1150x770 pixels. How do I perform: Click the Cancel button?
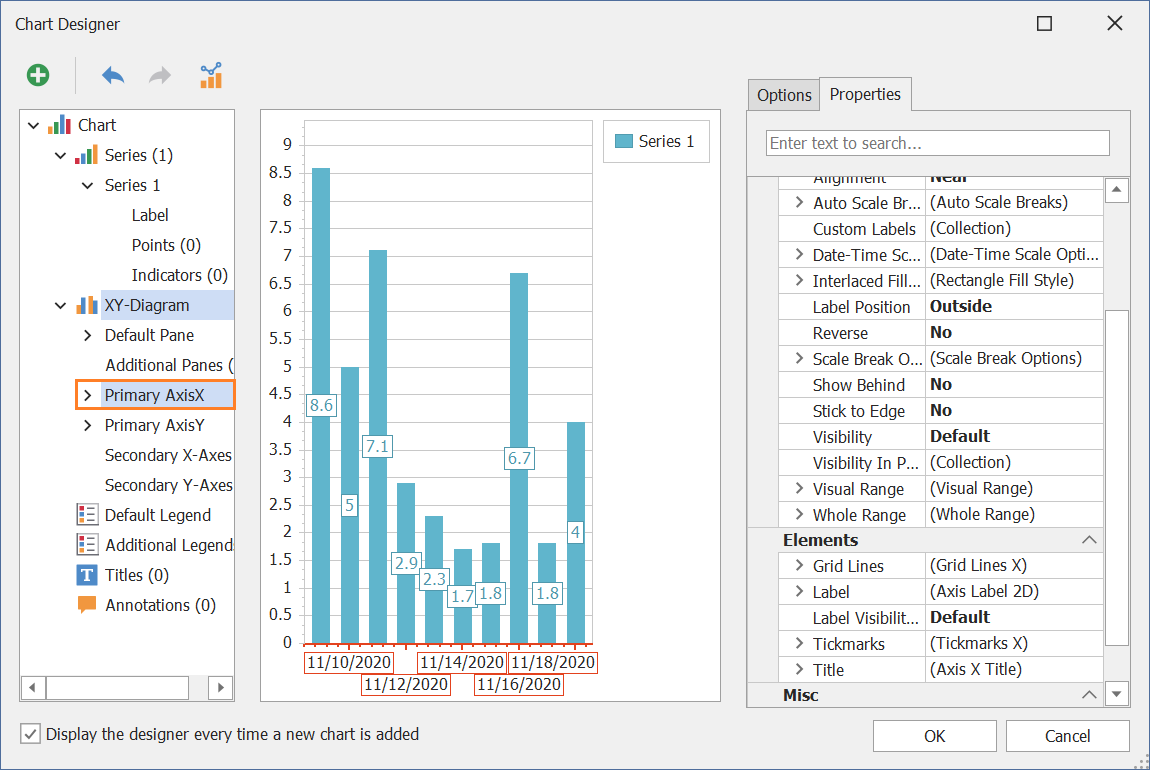[1067, 736]
